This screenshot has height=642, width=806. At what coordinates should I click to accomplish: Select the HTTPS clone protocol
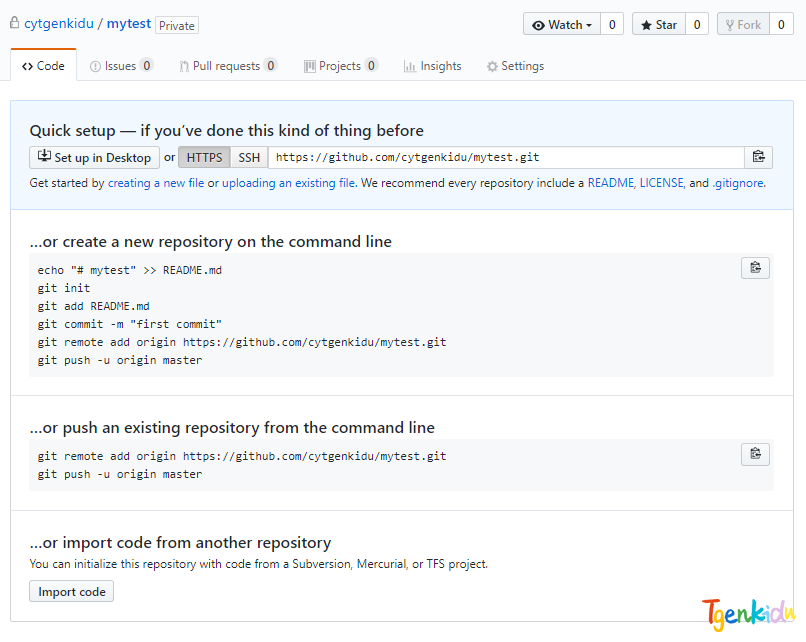click(x=205, y=157)
